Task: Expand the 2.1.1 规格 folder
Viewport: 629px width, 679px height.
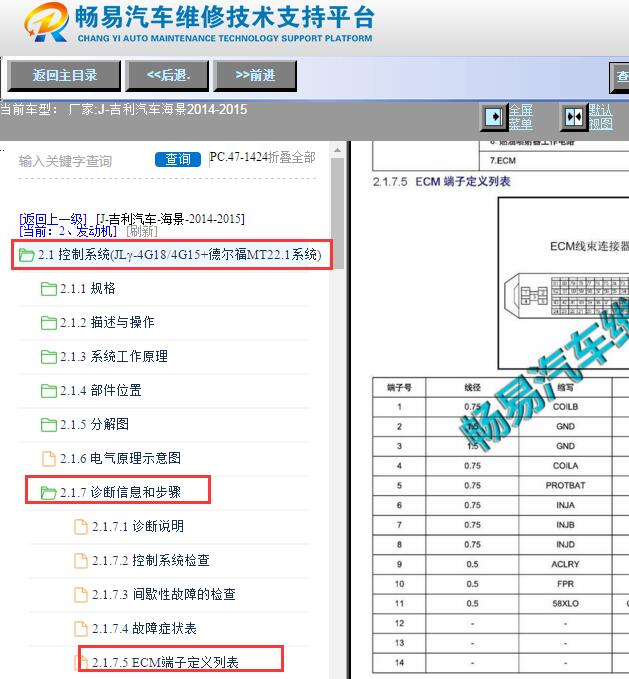Action: 87,288
